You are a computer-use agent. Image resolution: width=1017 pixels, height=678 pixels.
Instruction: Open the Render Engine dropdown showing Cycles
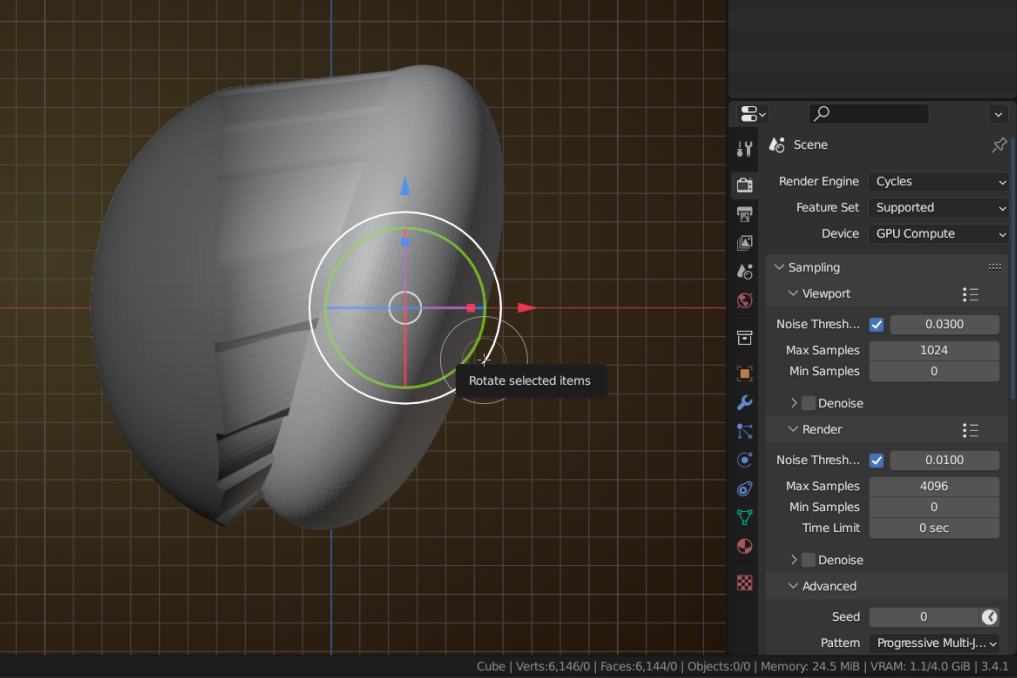coord(939,182)
